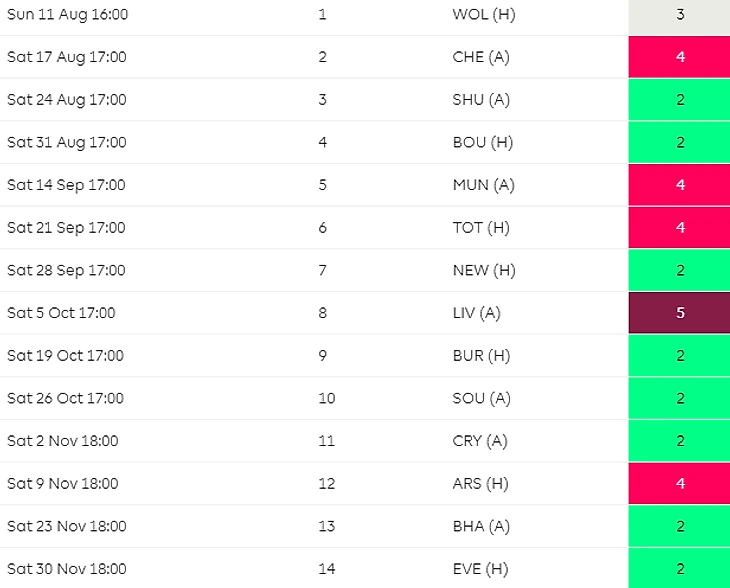Click the red difficulty 4 cell for ARS
The height and width of the screenshot is (588, 730).
point(679,484)
